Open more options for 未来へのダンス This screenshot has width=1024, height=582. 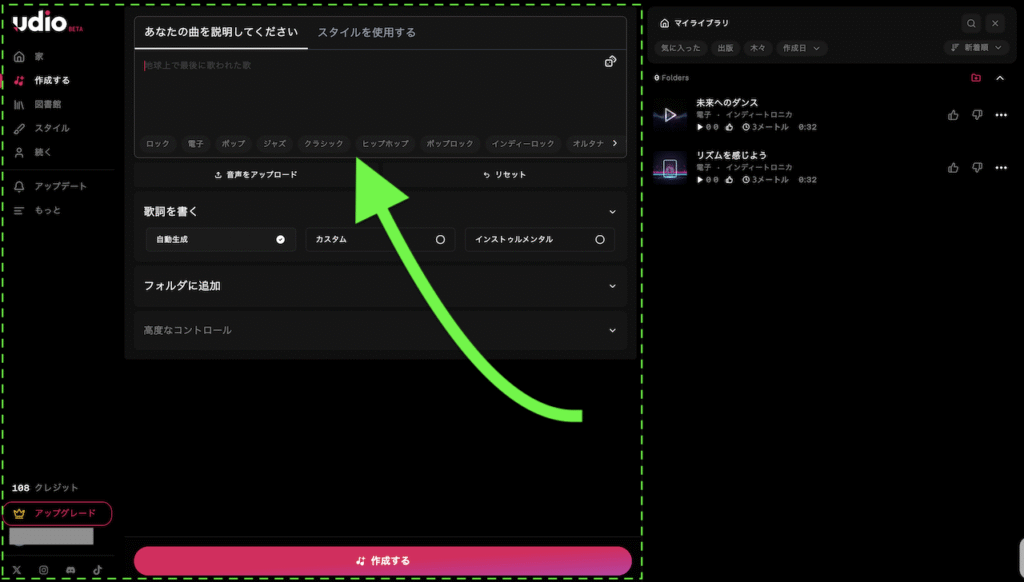[1001, 115]
